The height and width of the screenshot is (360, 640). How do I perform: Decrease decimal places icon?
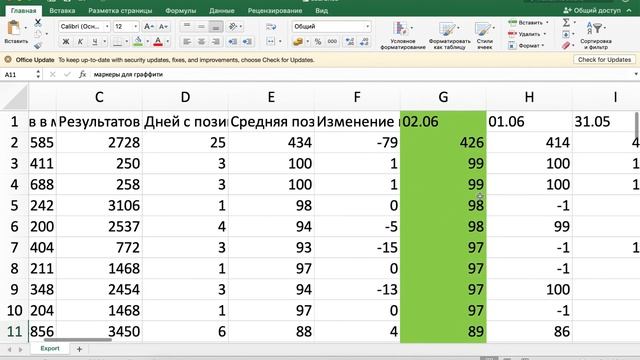[364, 41]
